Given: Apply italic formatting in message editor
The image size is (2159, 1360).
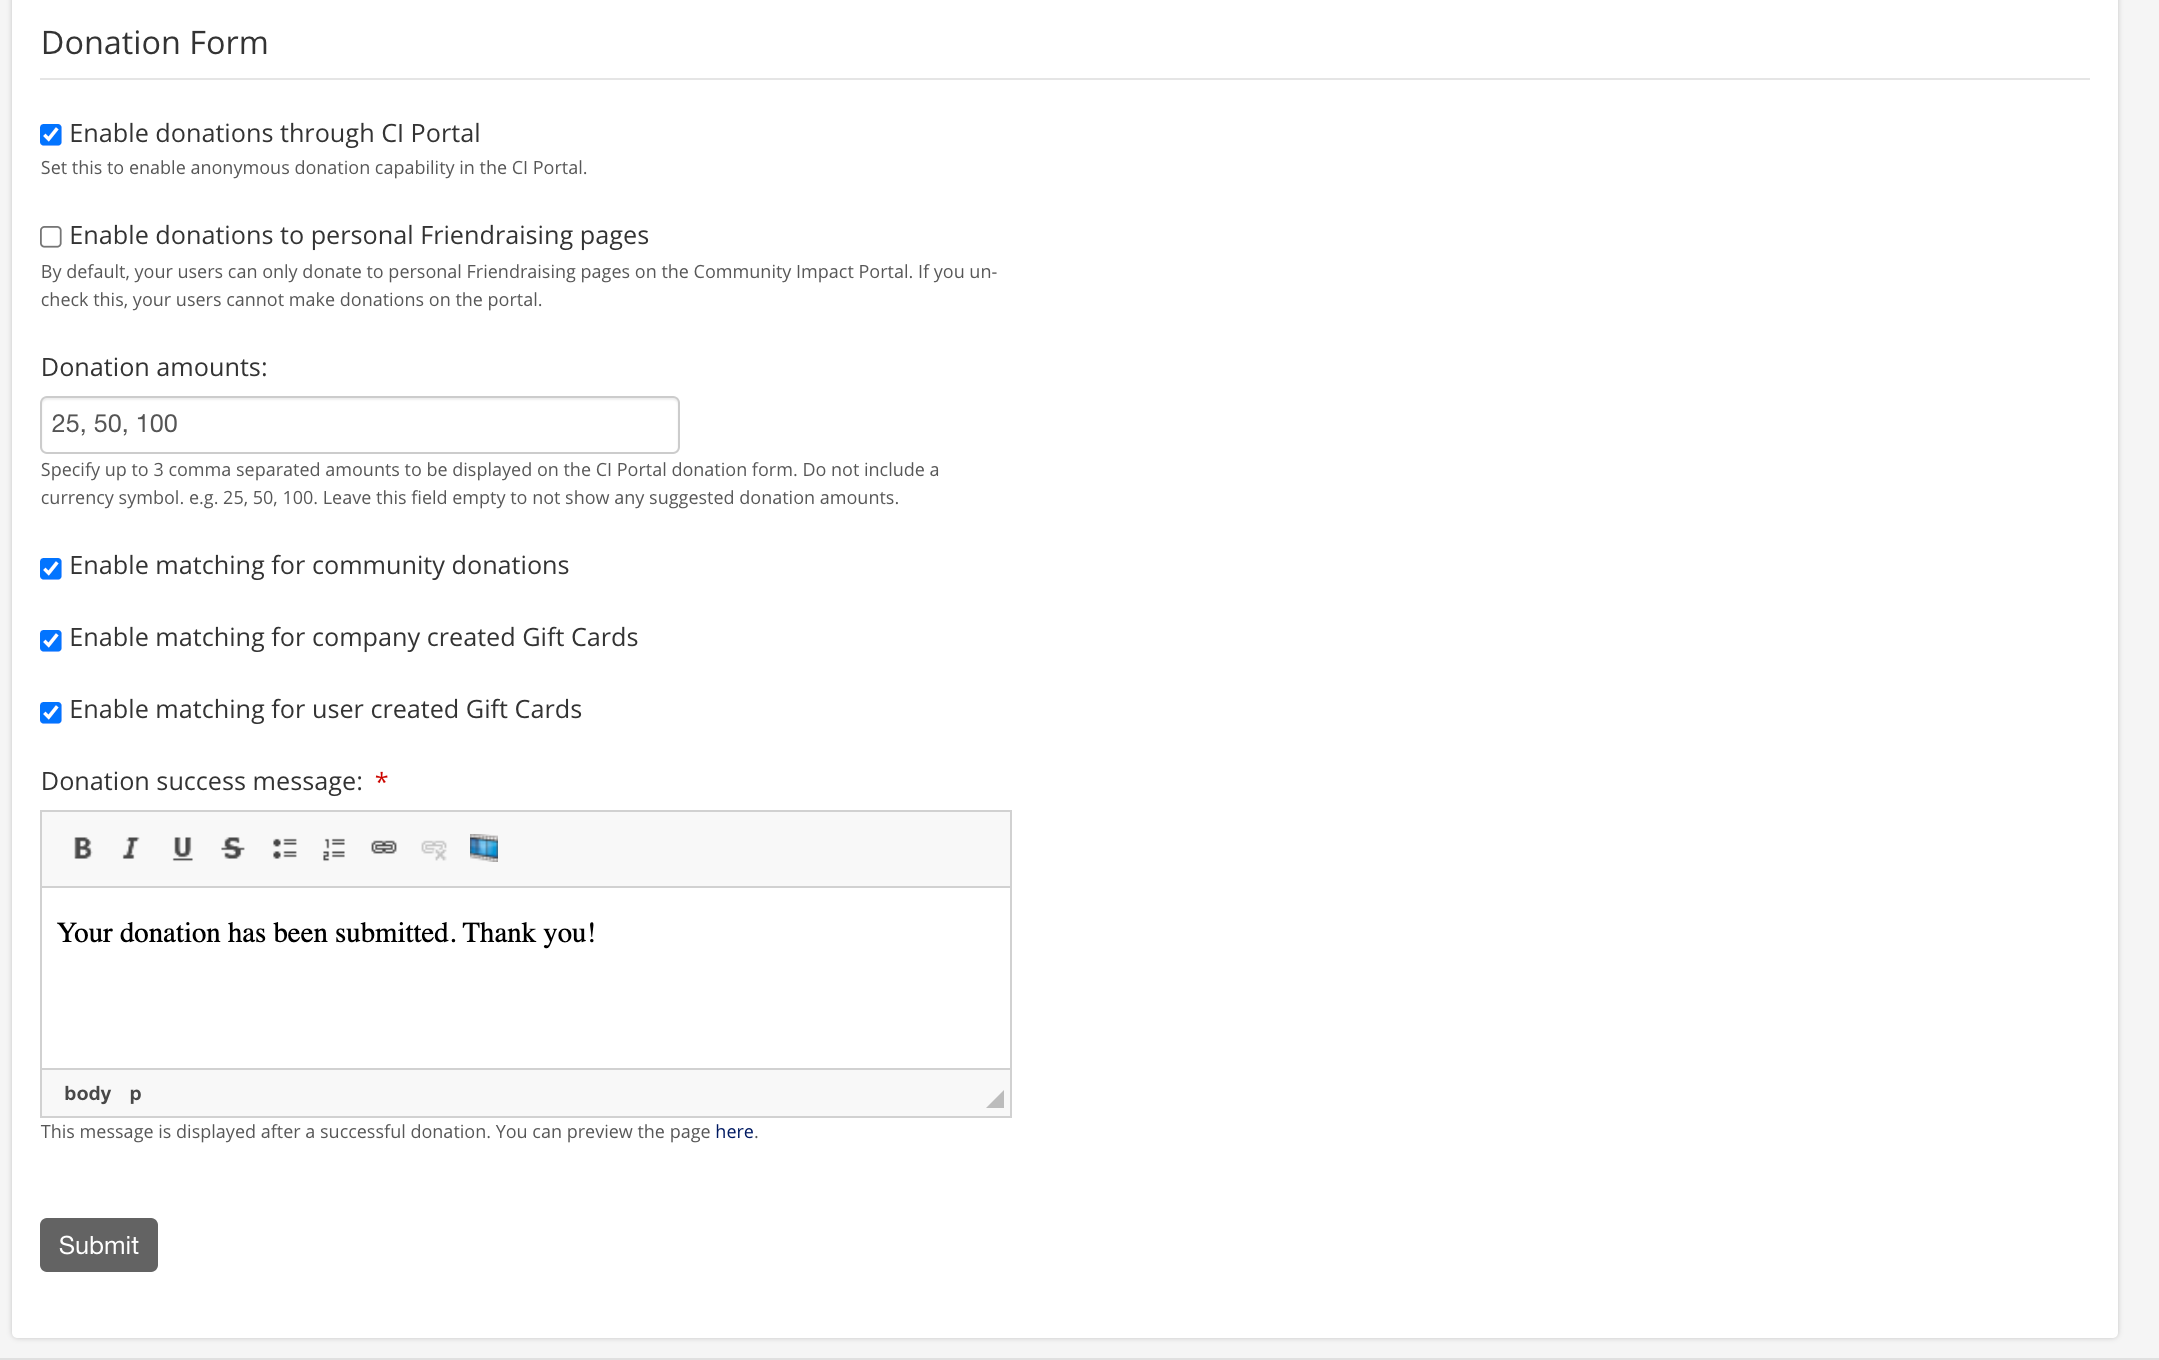Looking at the screenshot, I should coord(130,848).
